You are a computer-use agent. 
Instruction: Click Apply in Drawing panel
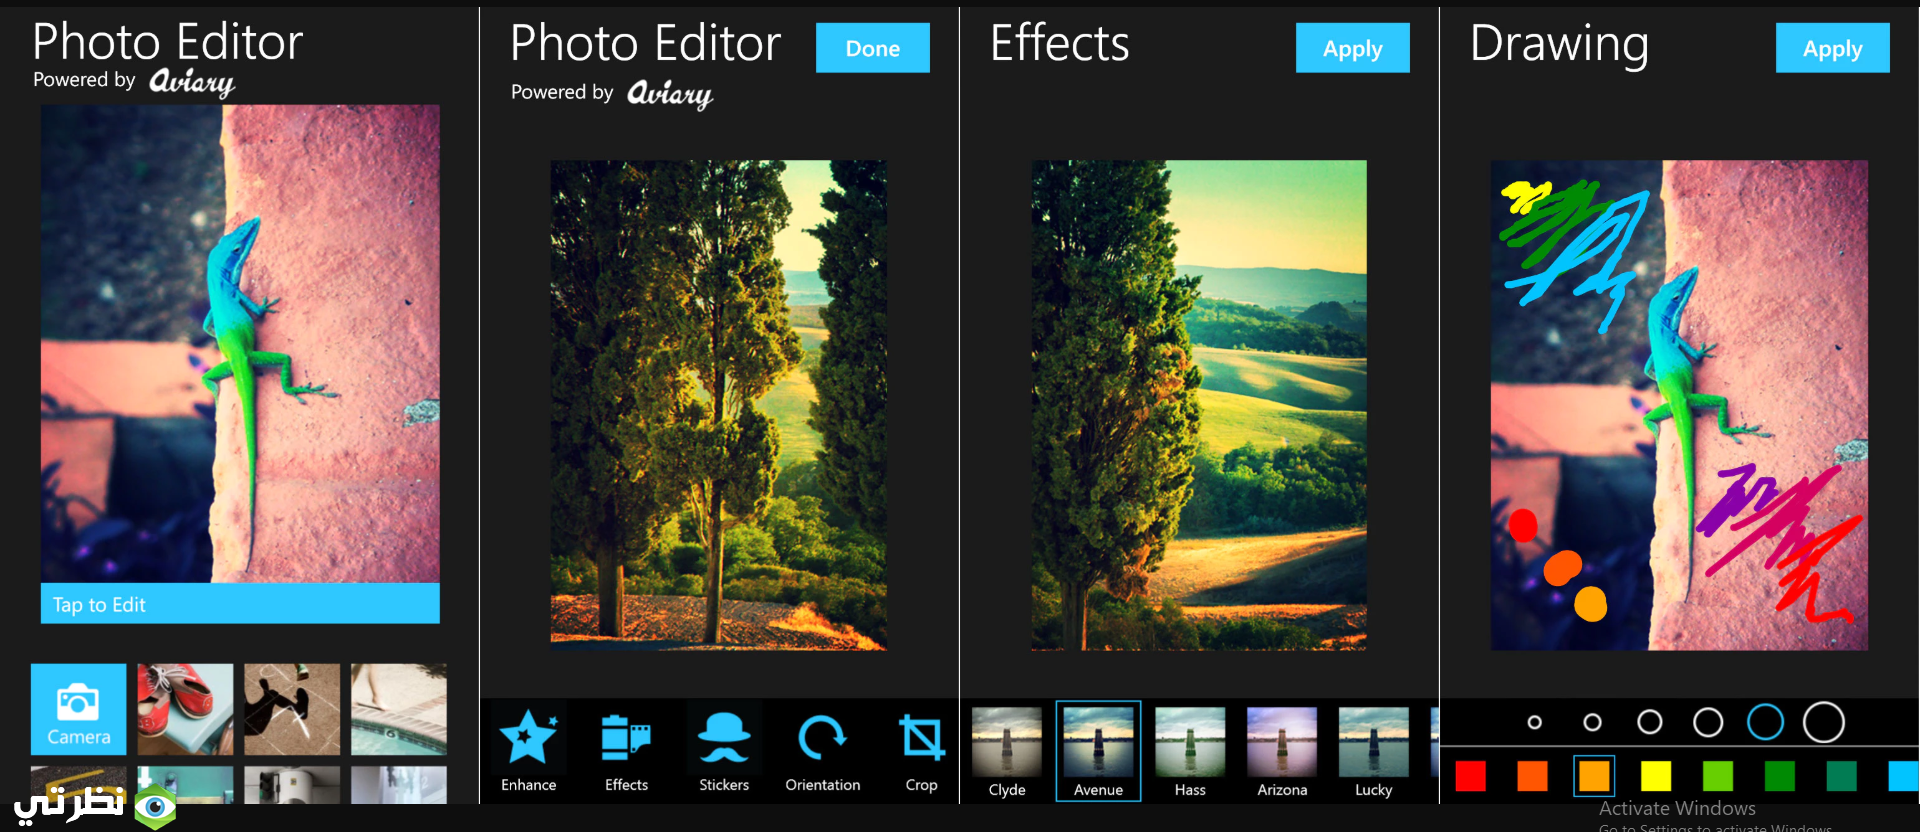(1832, 48)
